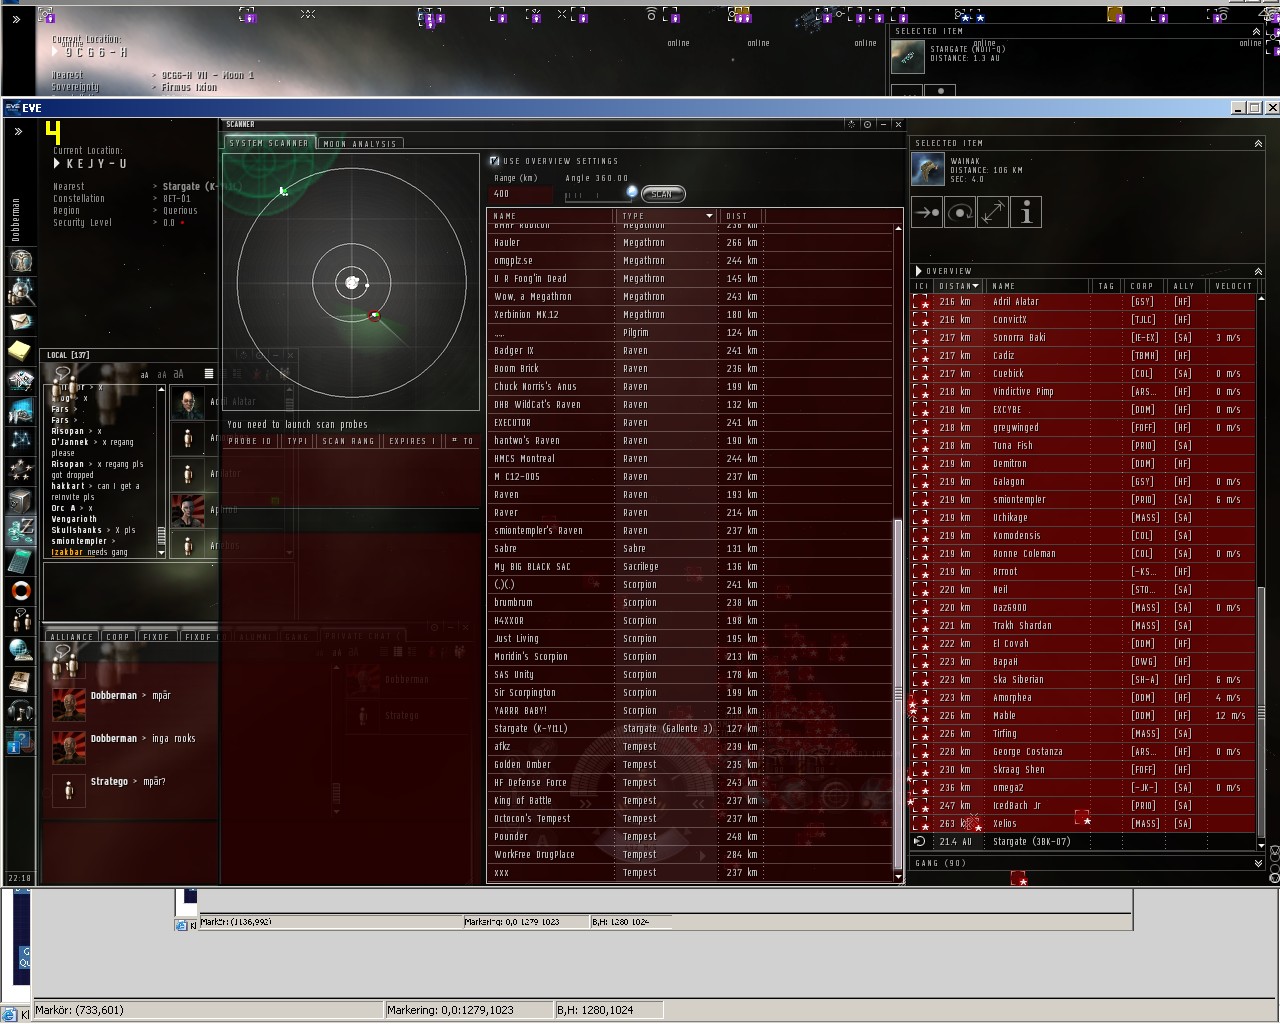Viewport: 1280px width, 1024px height.
Task: Click the Wainak ship thumbnail
Action: click(928, 169)
